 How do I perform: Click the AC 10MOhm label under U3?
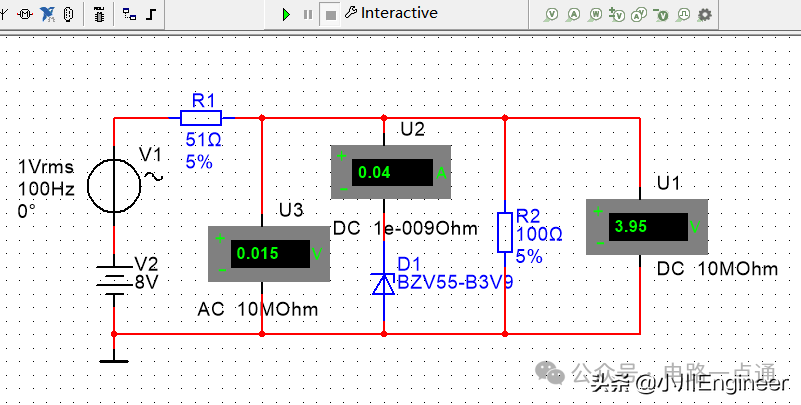[258, 309]
